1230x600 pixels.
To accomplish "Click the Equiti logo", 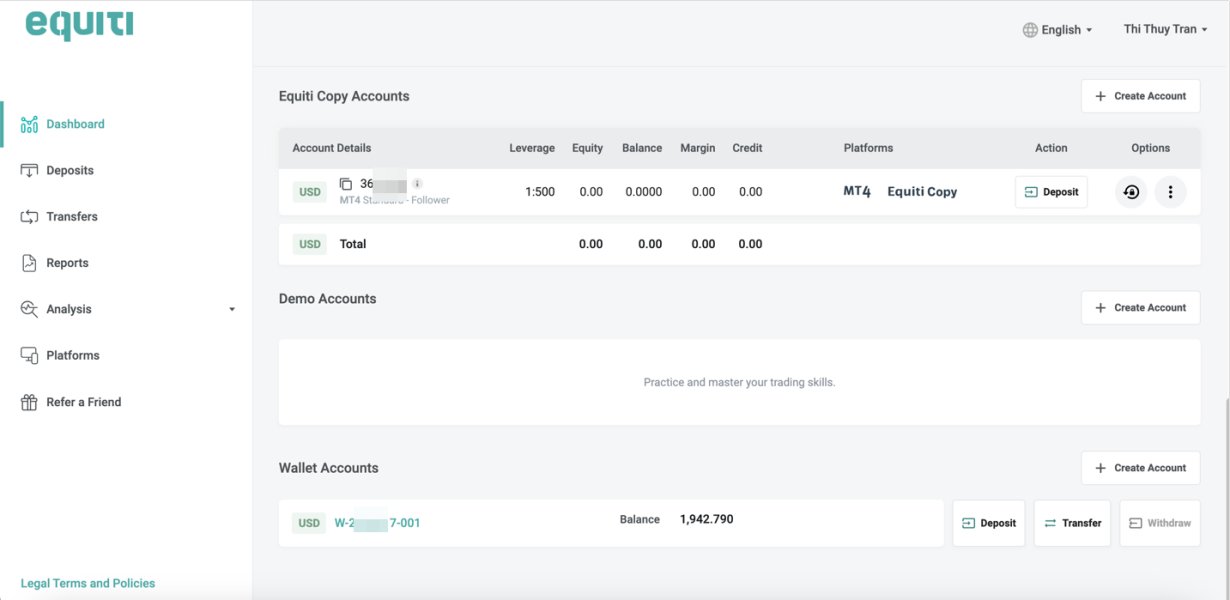I will pos(79,25).
